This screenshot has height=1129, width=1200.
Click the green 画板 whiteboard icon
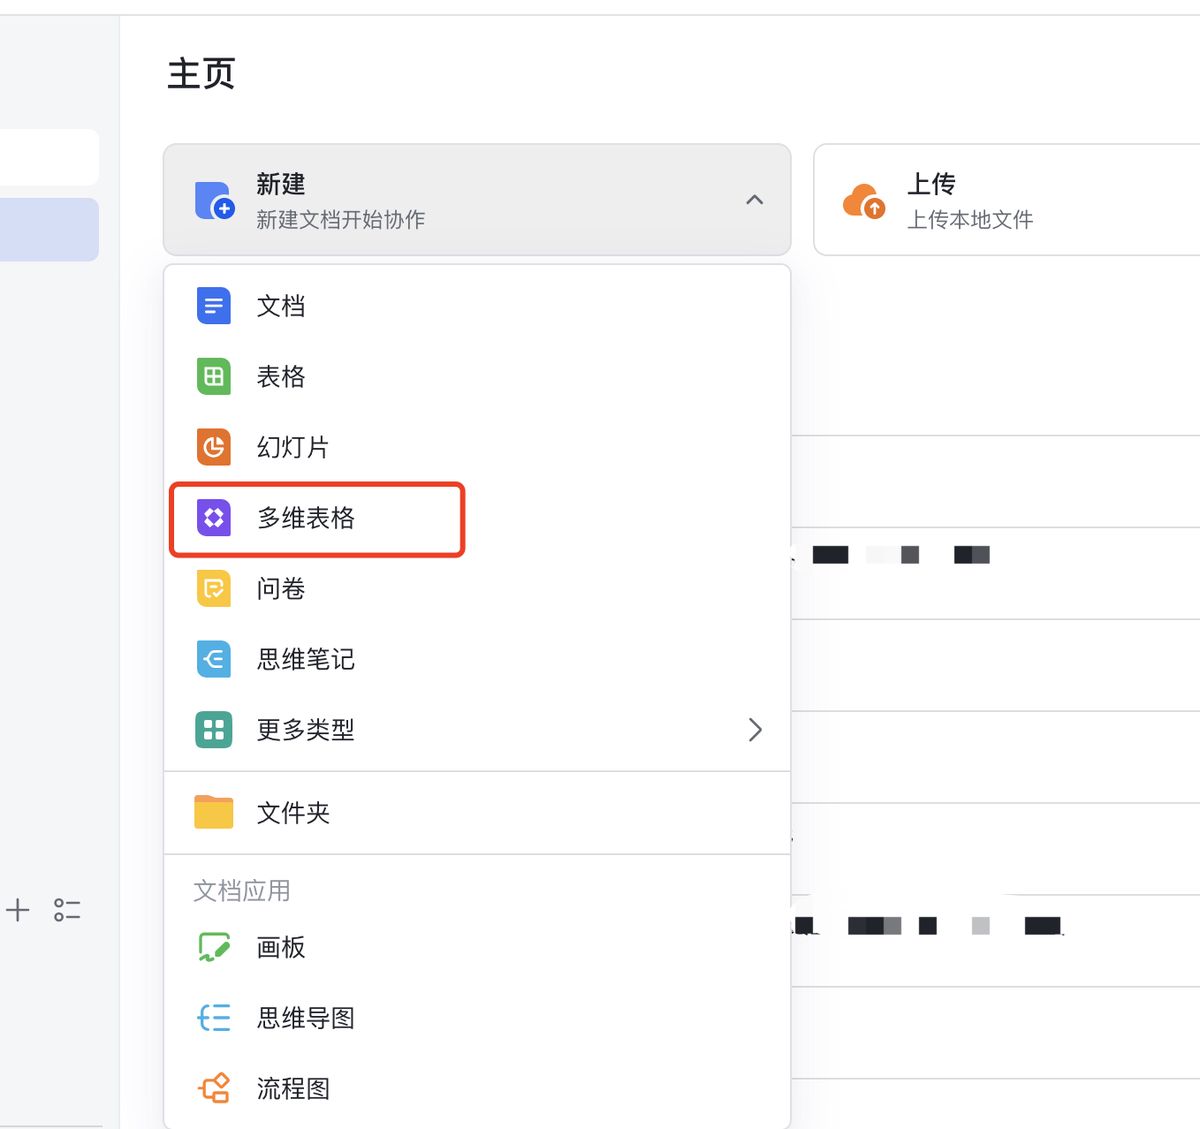coord(213,947)
